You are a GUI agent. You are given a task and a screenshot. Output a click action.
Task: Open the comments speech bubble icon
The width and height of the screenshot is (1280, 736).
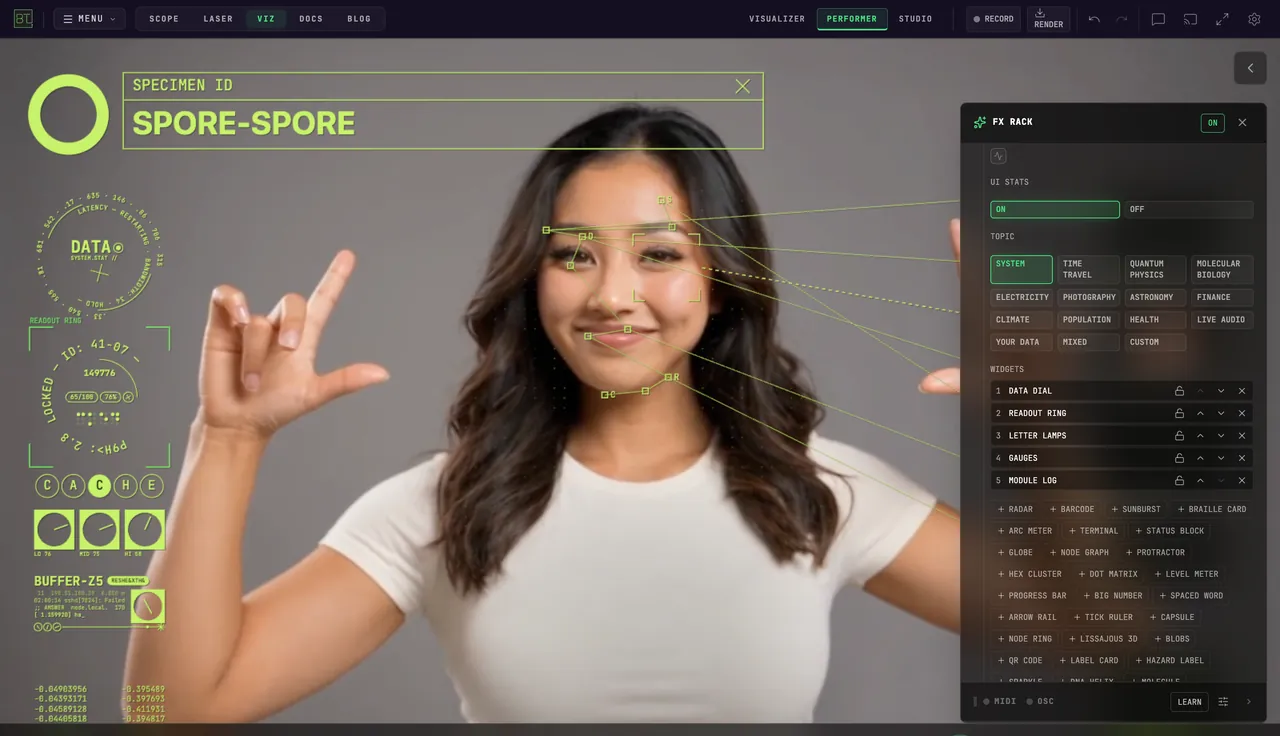click(1158, 19)
